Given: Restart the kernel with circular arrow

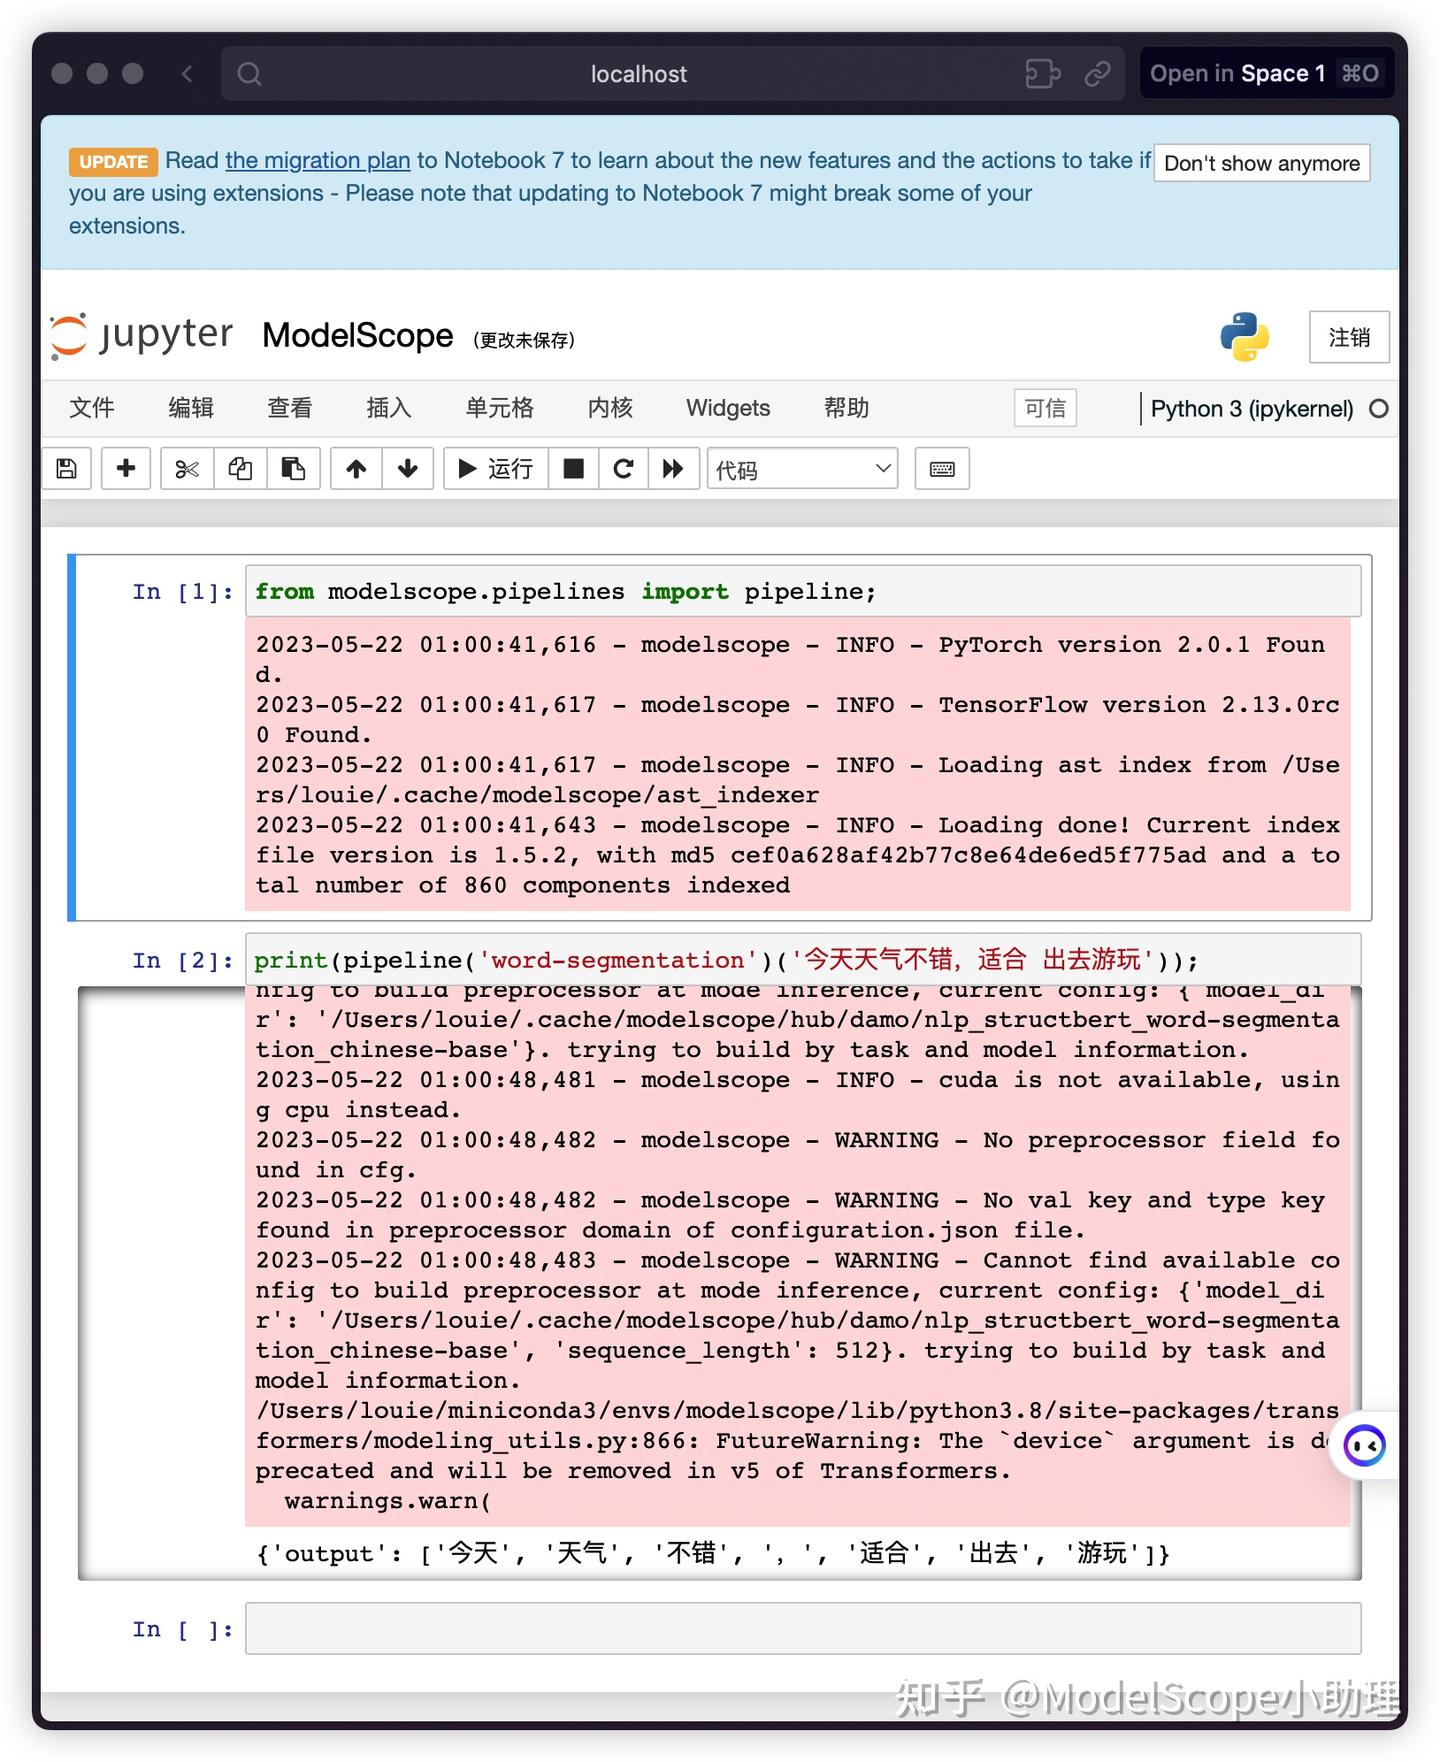Looking at the screenshot, I should pyautogui.click(x=623, y=468).
